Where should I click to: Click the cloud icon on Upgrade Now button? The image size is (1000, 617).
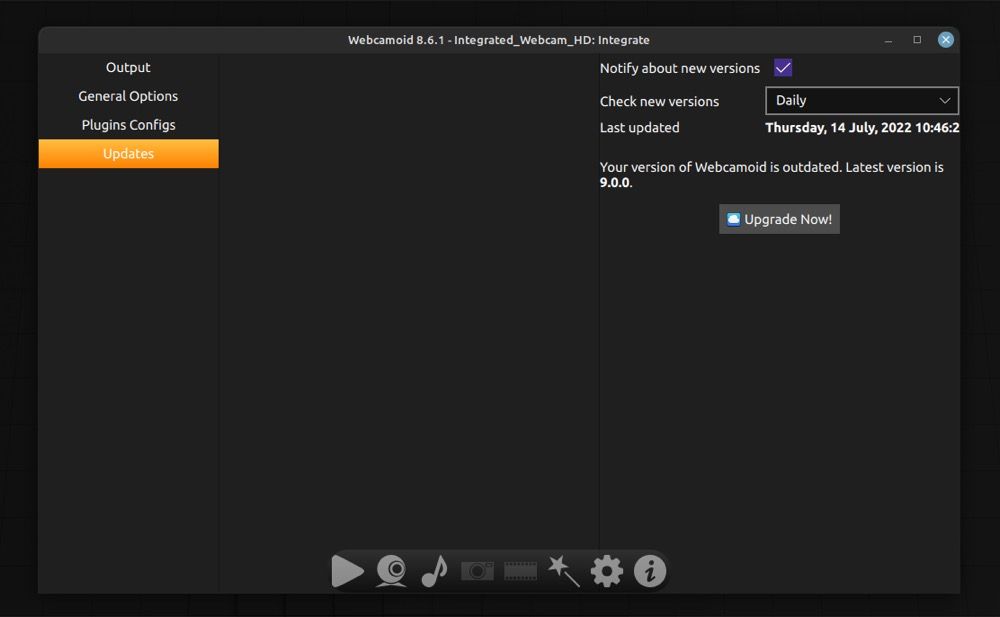point(733,219)
